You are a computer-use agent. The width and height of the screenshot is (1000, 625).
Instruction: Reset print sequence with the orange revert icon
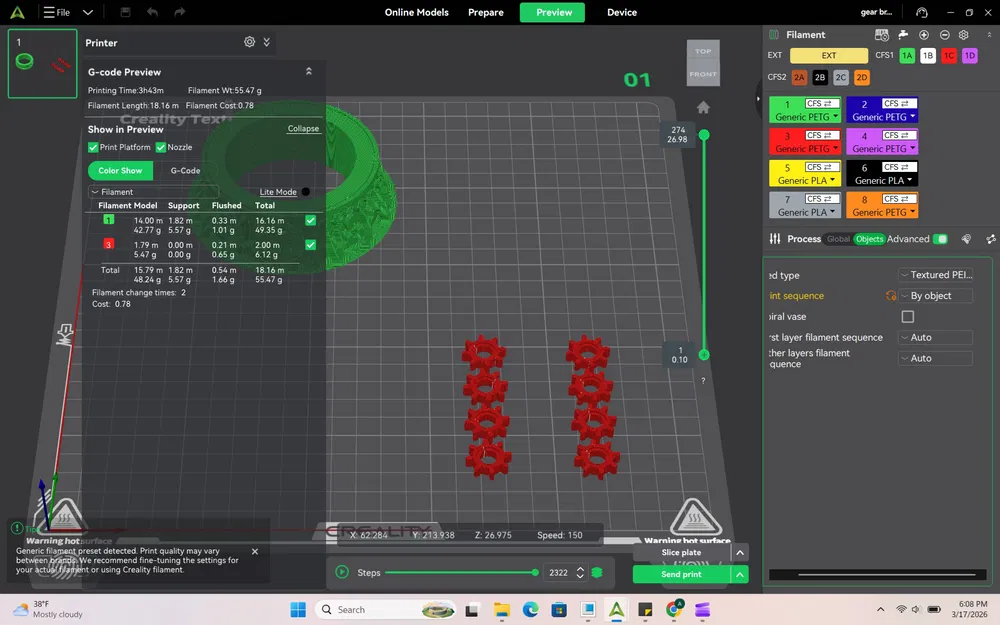(890, 296)
